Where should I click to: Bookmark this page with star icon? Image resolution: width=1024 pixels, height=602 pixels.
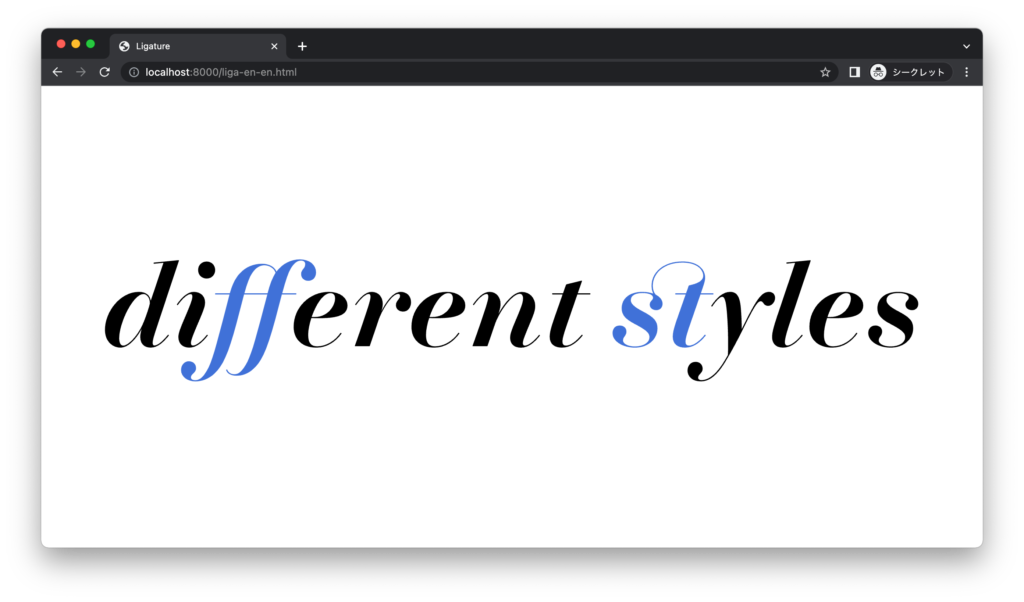[825, 72]
